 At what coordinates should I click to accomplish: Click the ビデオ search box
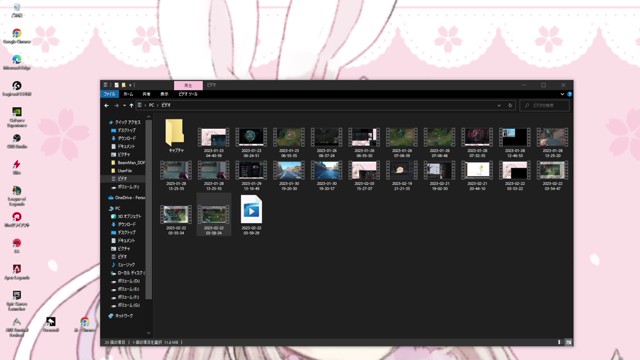[x=544, y=105]
